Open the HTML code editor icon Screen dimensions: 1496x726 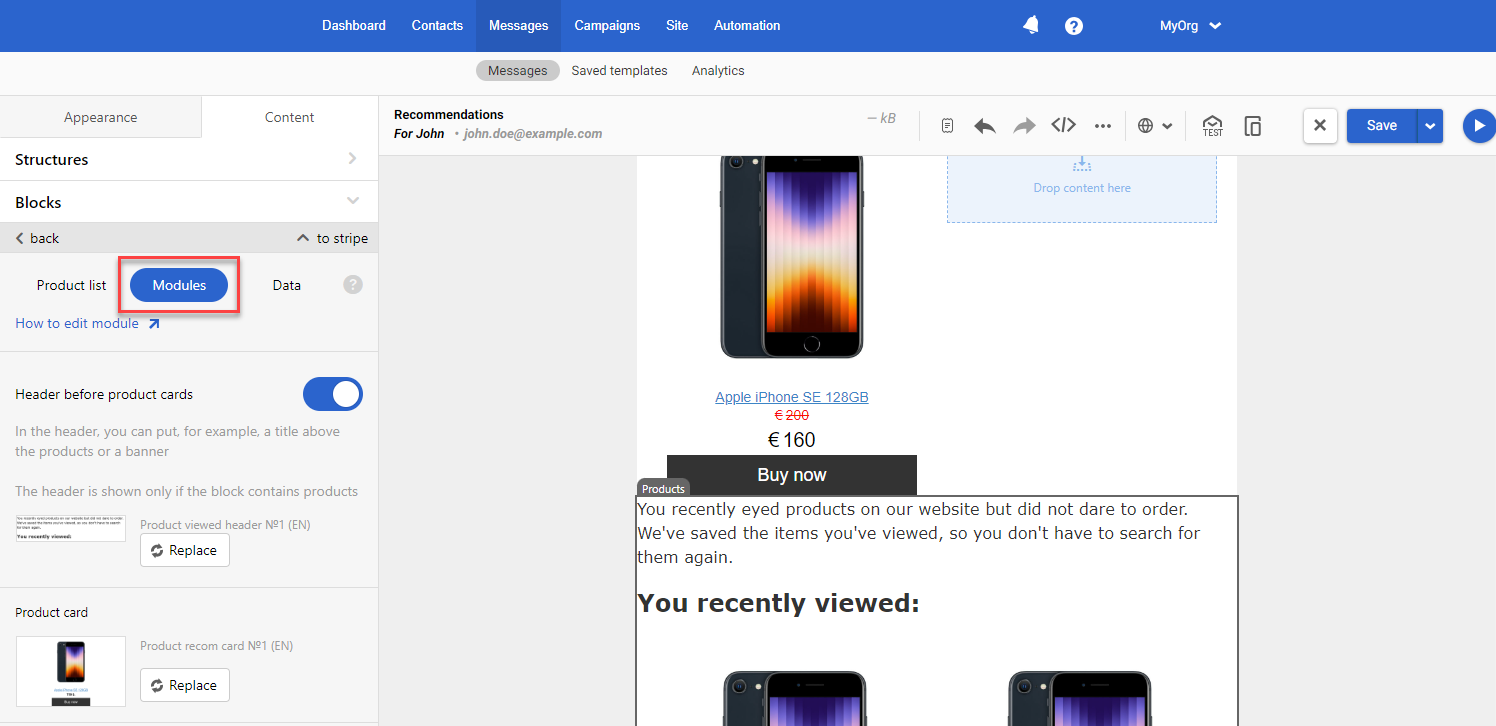tap(1063, 126)
